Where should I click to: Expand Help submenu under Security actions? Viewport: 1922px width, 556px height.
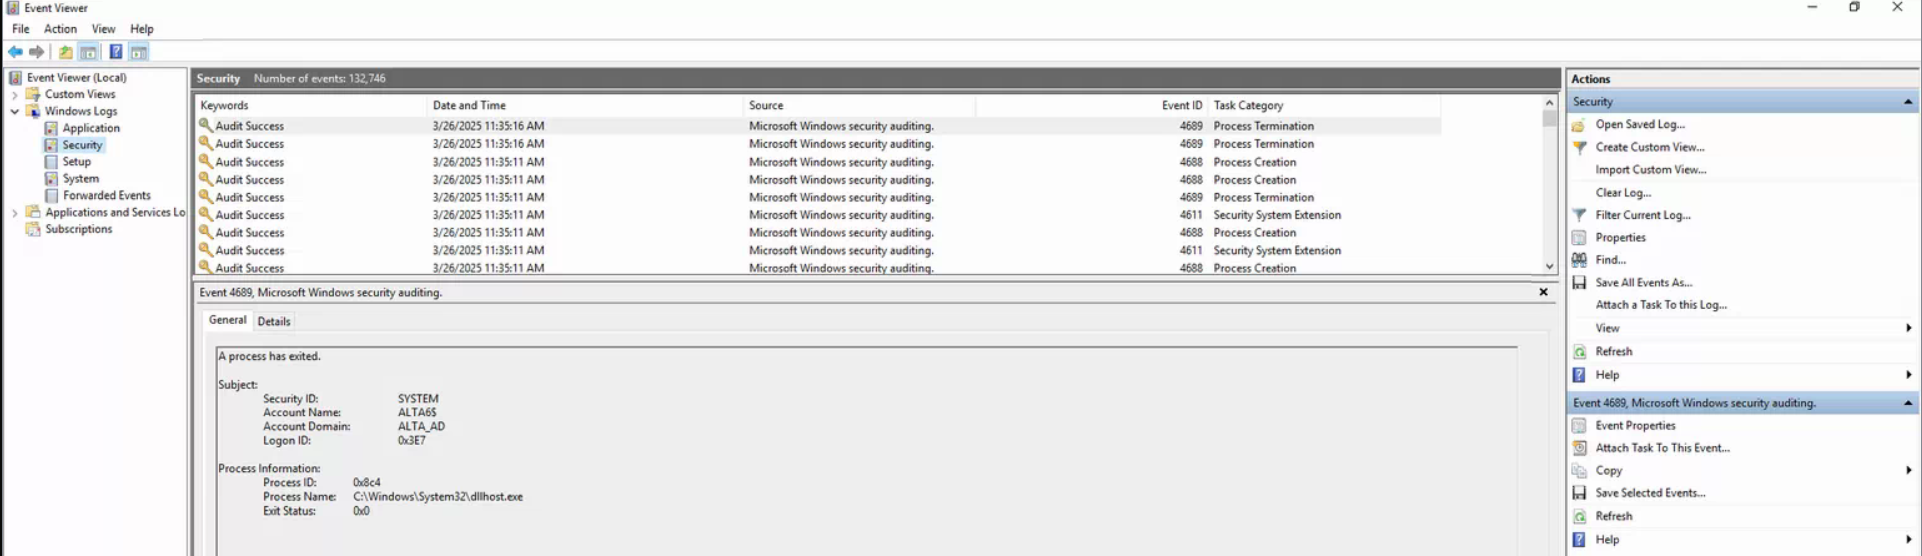pyautogui.click(x=1908, y=375)
